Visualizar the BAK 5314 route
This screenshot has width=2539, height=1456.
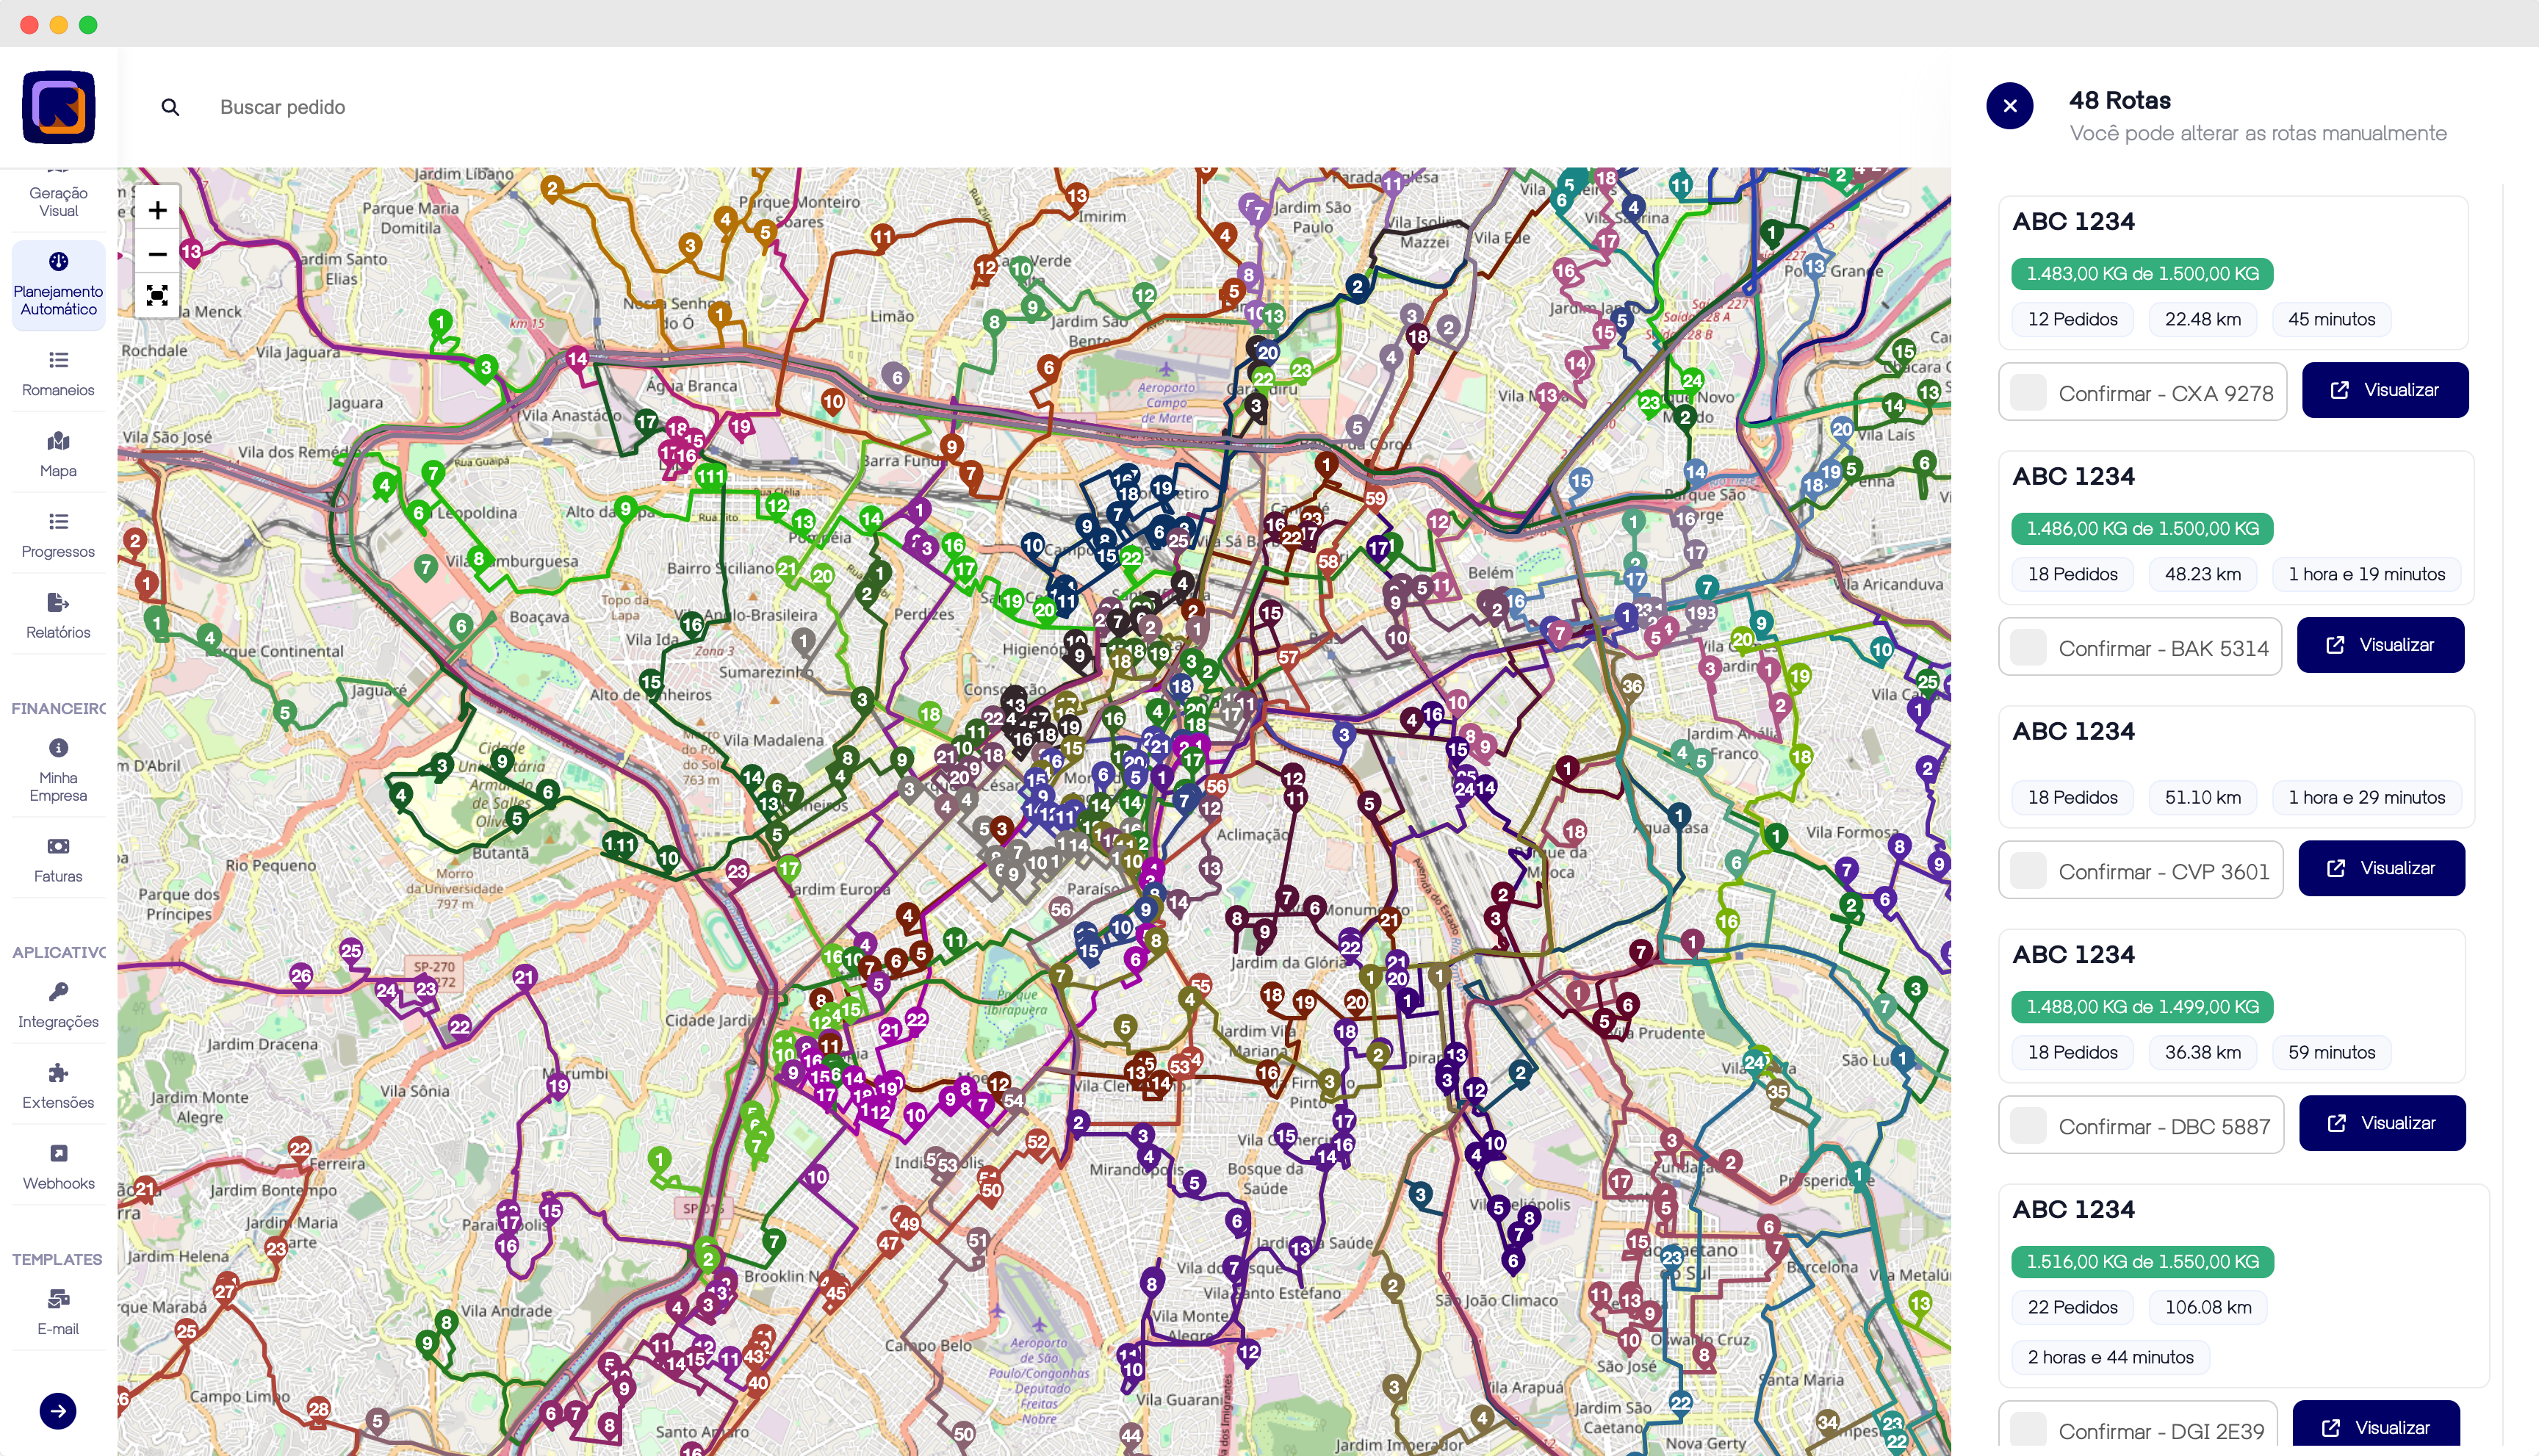point(2380,645)
